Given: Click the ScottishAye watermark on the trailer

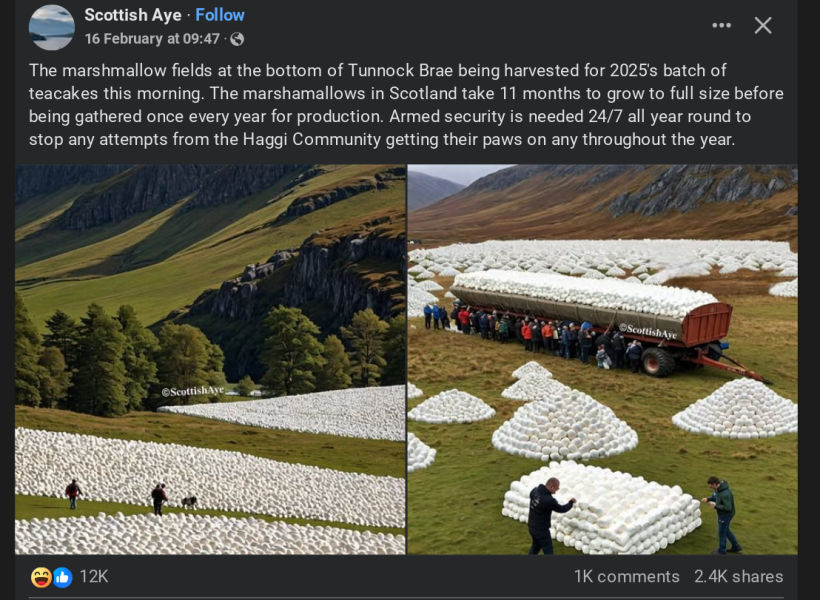Looking at the screenshot, I should [648, 331].
